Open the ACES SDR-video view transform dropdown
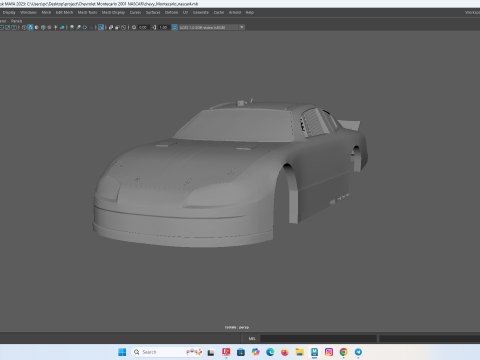Viewport: 480px width, 360px height. [x=212, y=27]
